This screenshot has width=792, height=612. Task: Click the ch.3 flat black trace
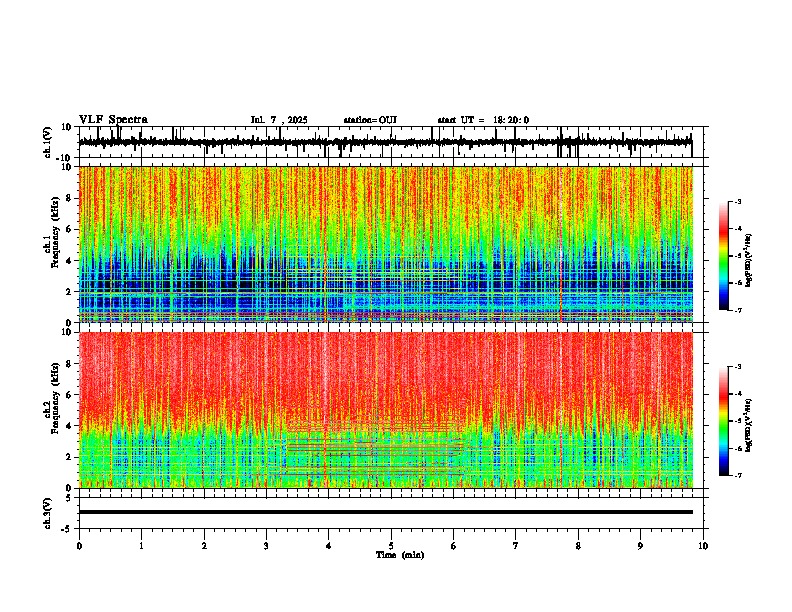click(x=385, y=512)
